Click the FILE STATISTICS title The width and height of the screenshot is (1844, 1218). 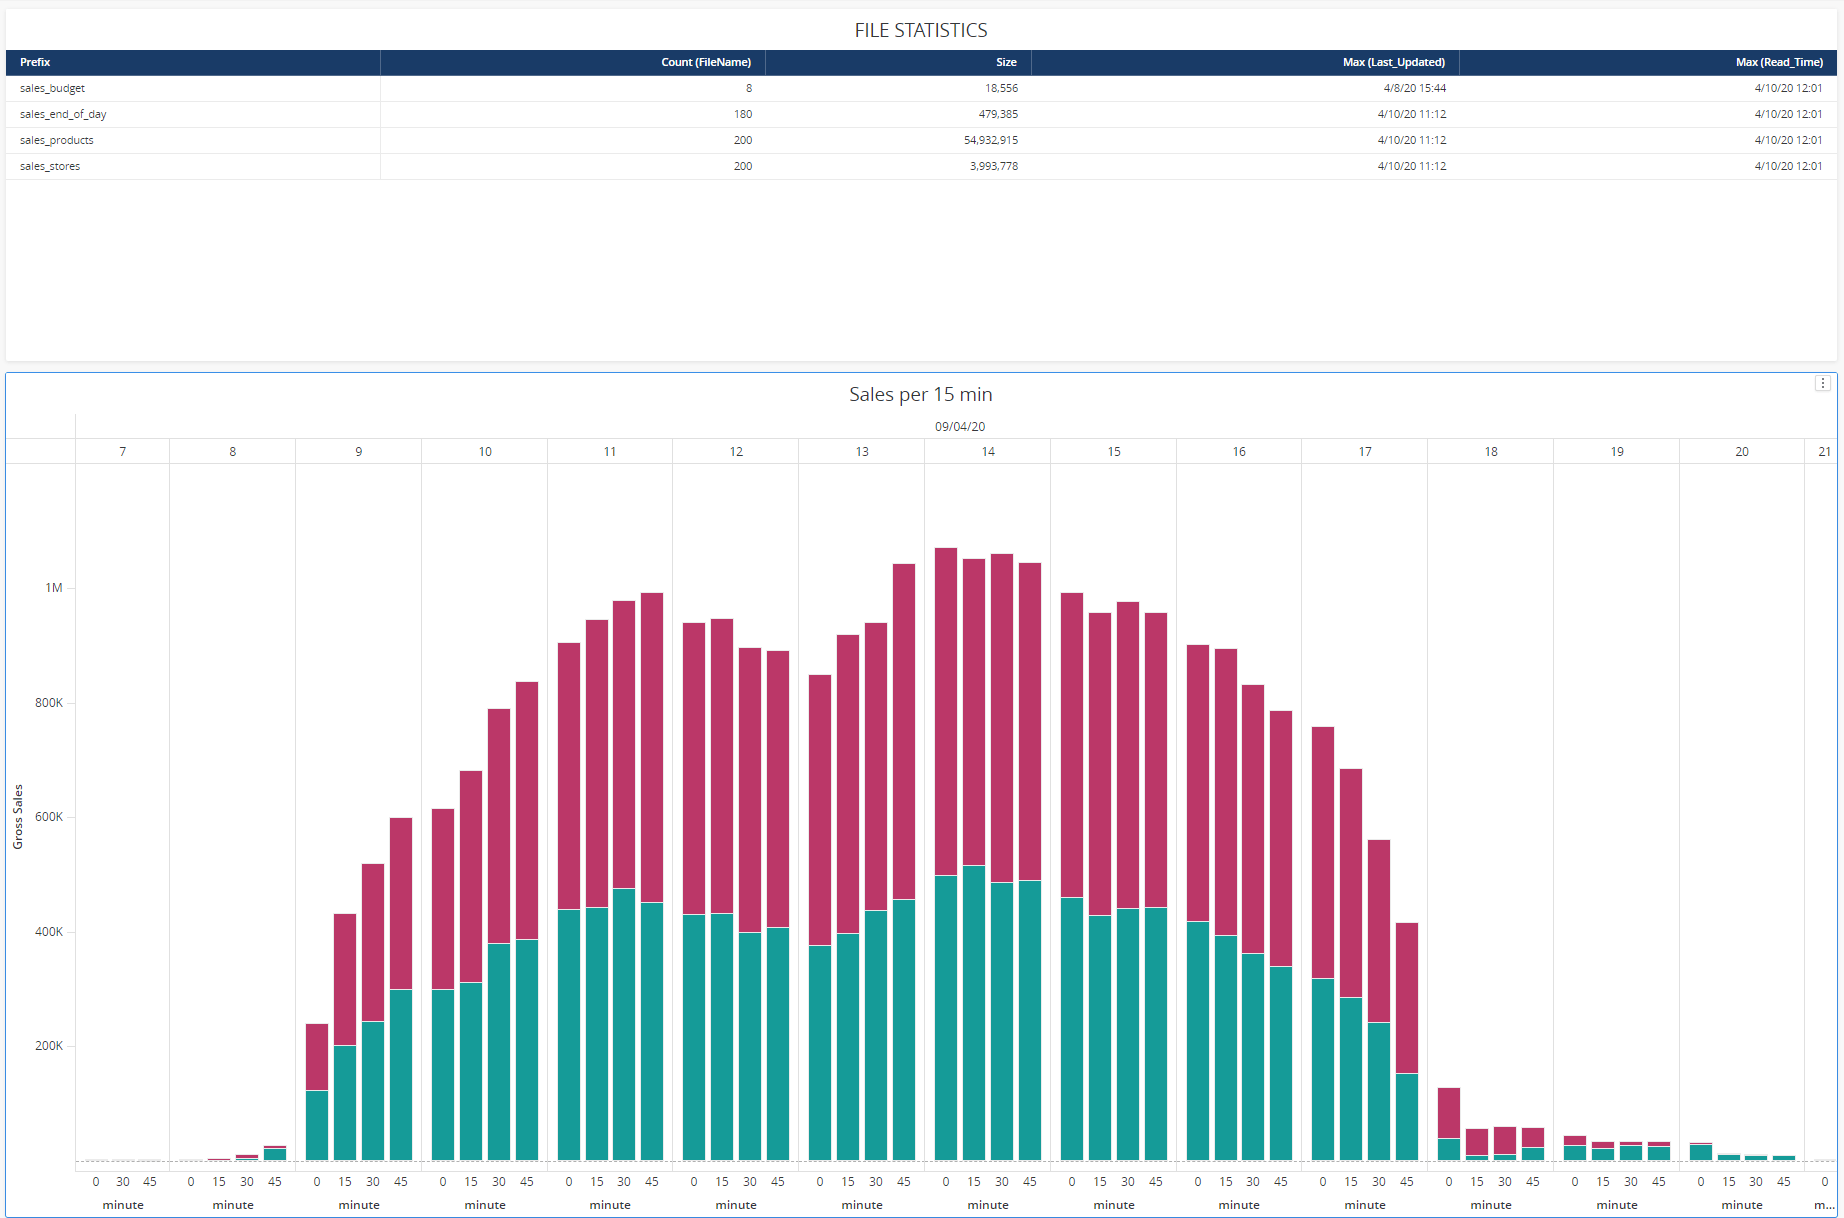920,31
